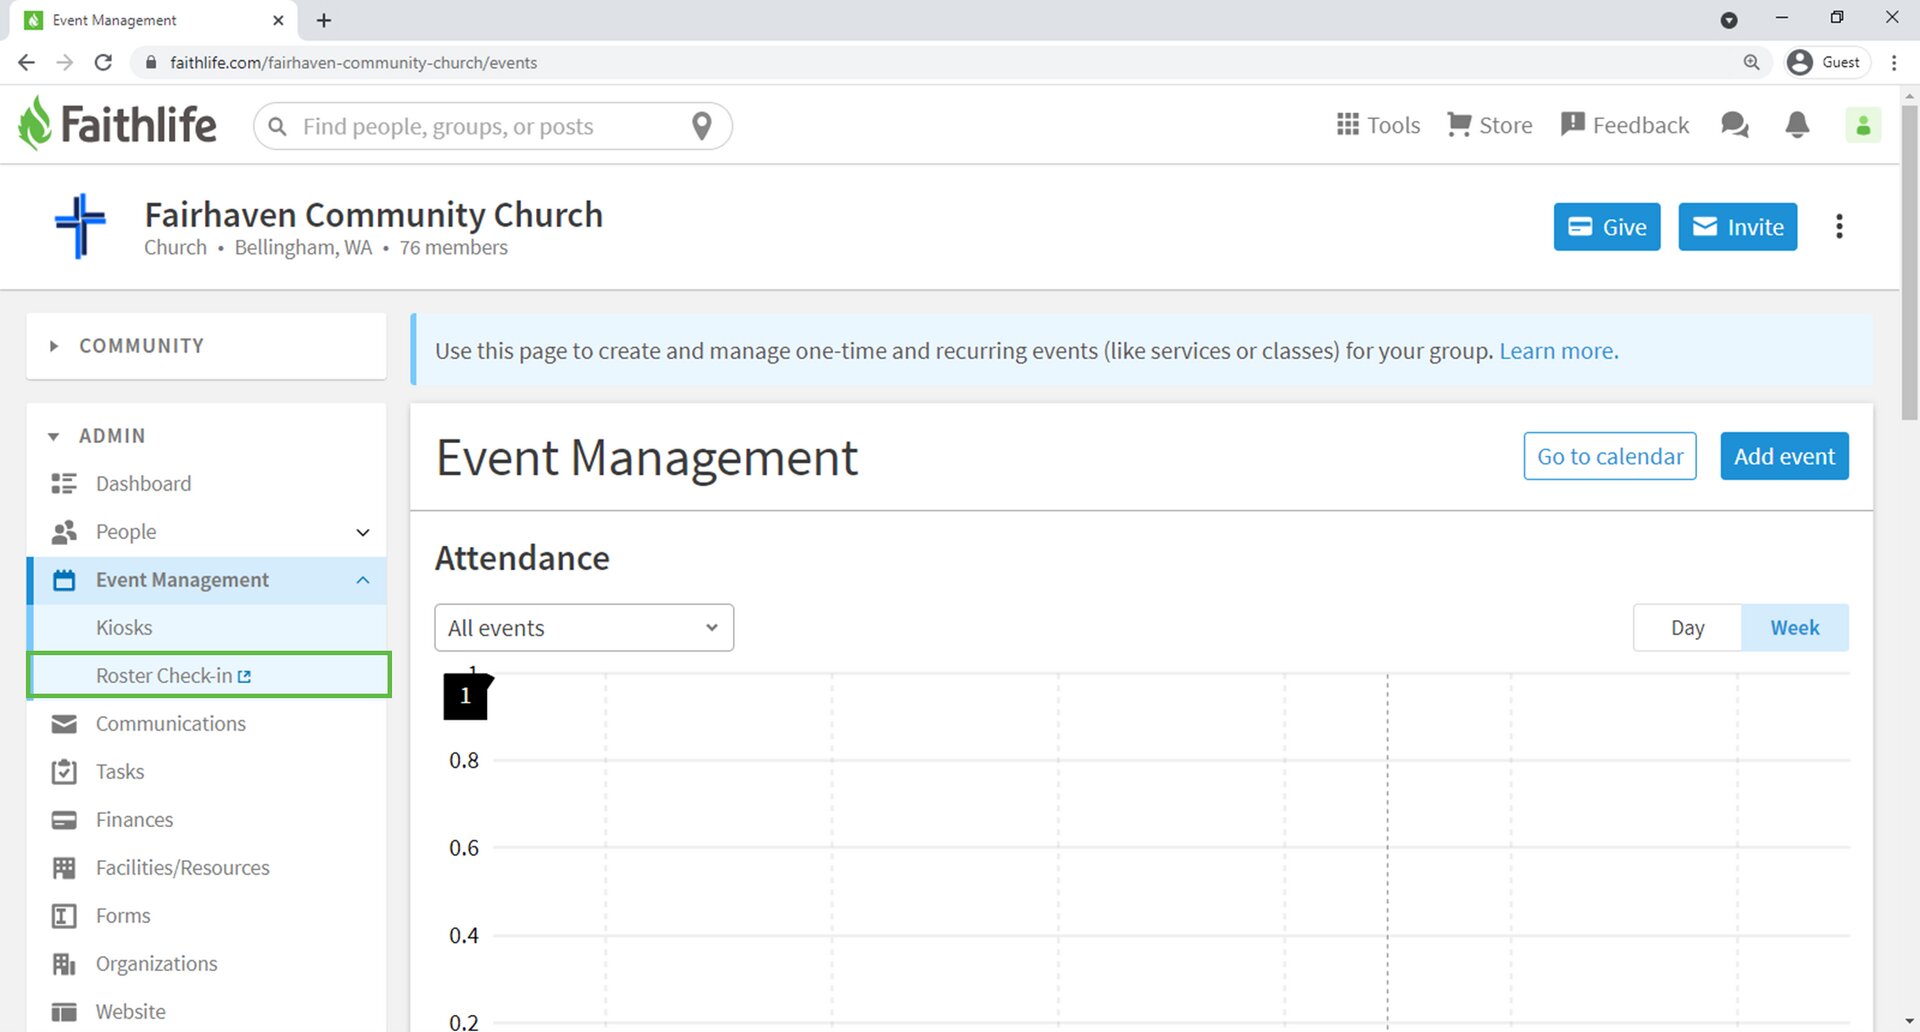Collapse the Event Management submenu chevron
The image size is (1920, 1032).
(363, 580)
